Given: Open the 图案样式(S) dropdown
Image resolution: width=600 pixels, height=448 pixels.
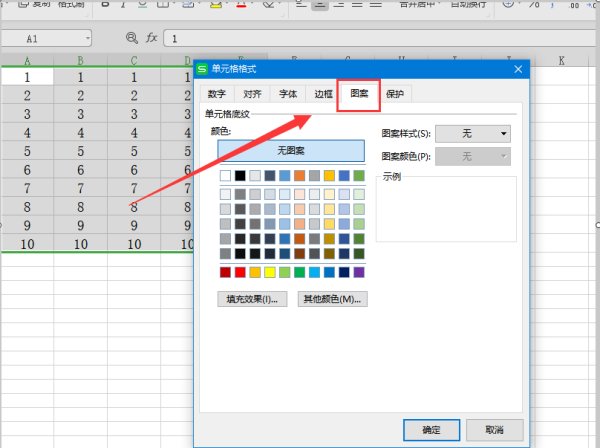Looking at the screenshot, I should tap(473, 134).
